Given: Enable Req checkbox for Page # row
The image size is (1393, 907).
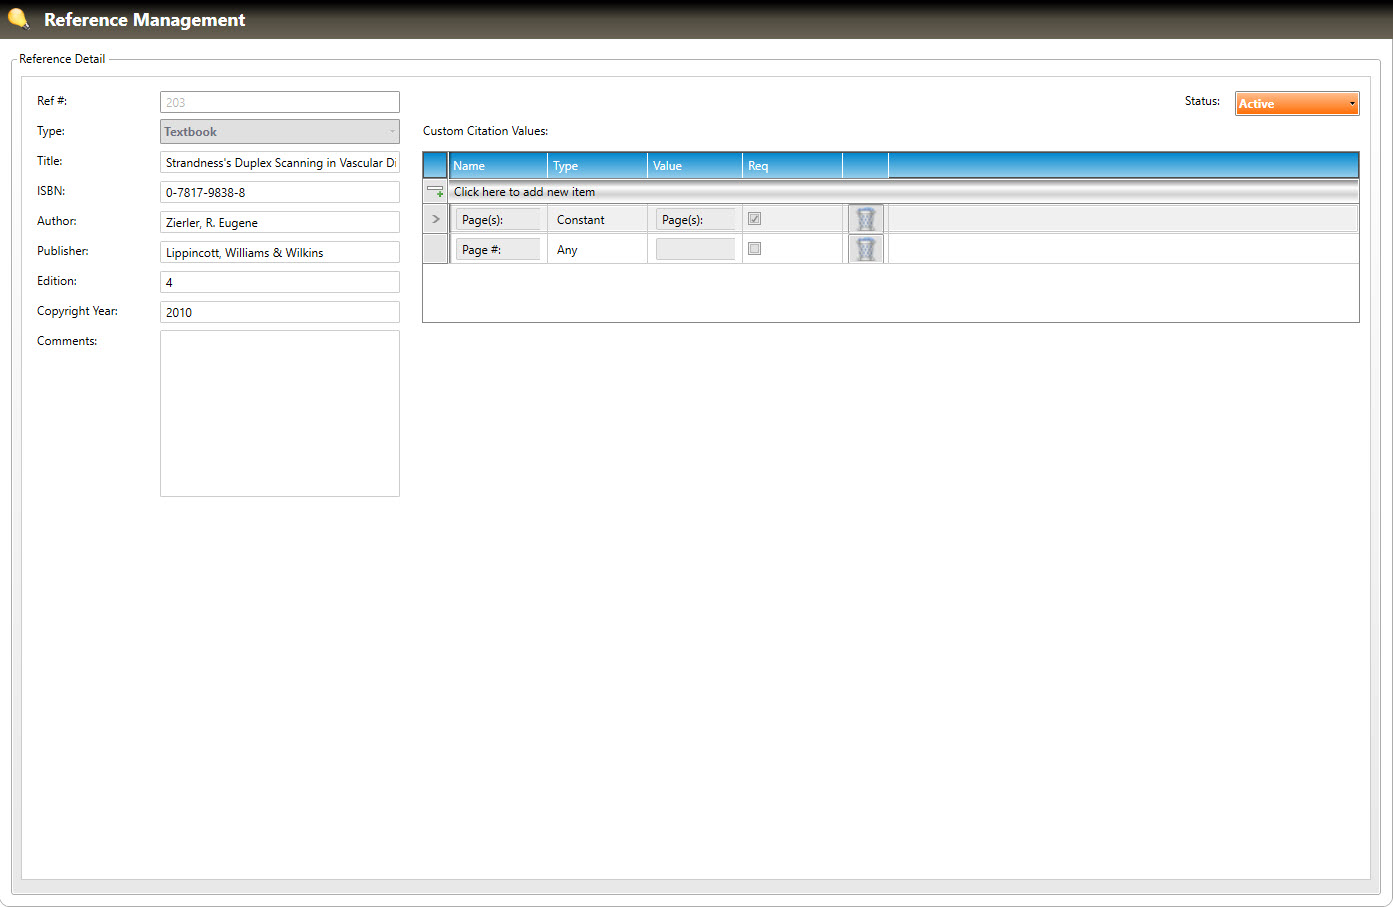Looking at the screenshot, I should click(755, 249).
